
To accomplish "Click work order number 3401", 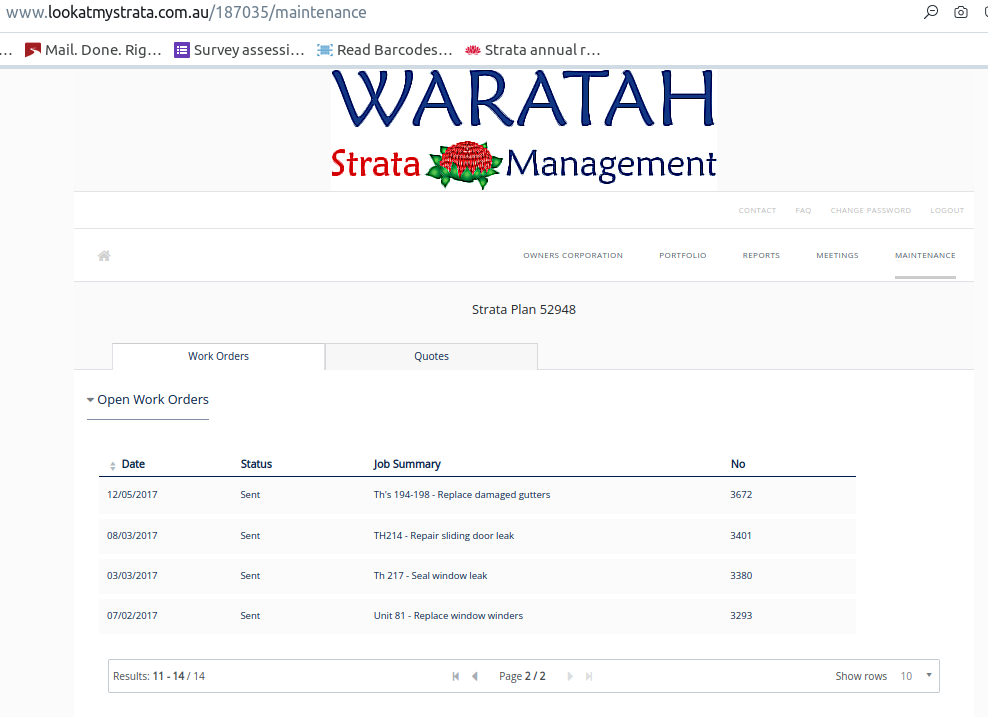I will [741, 536].
